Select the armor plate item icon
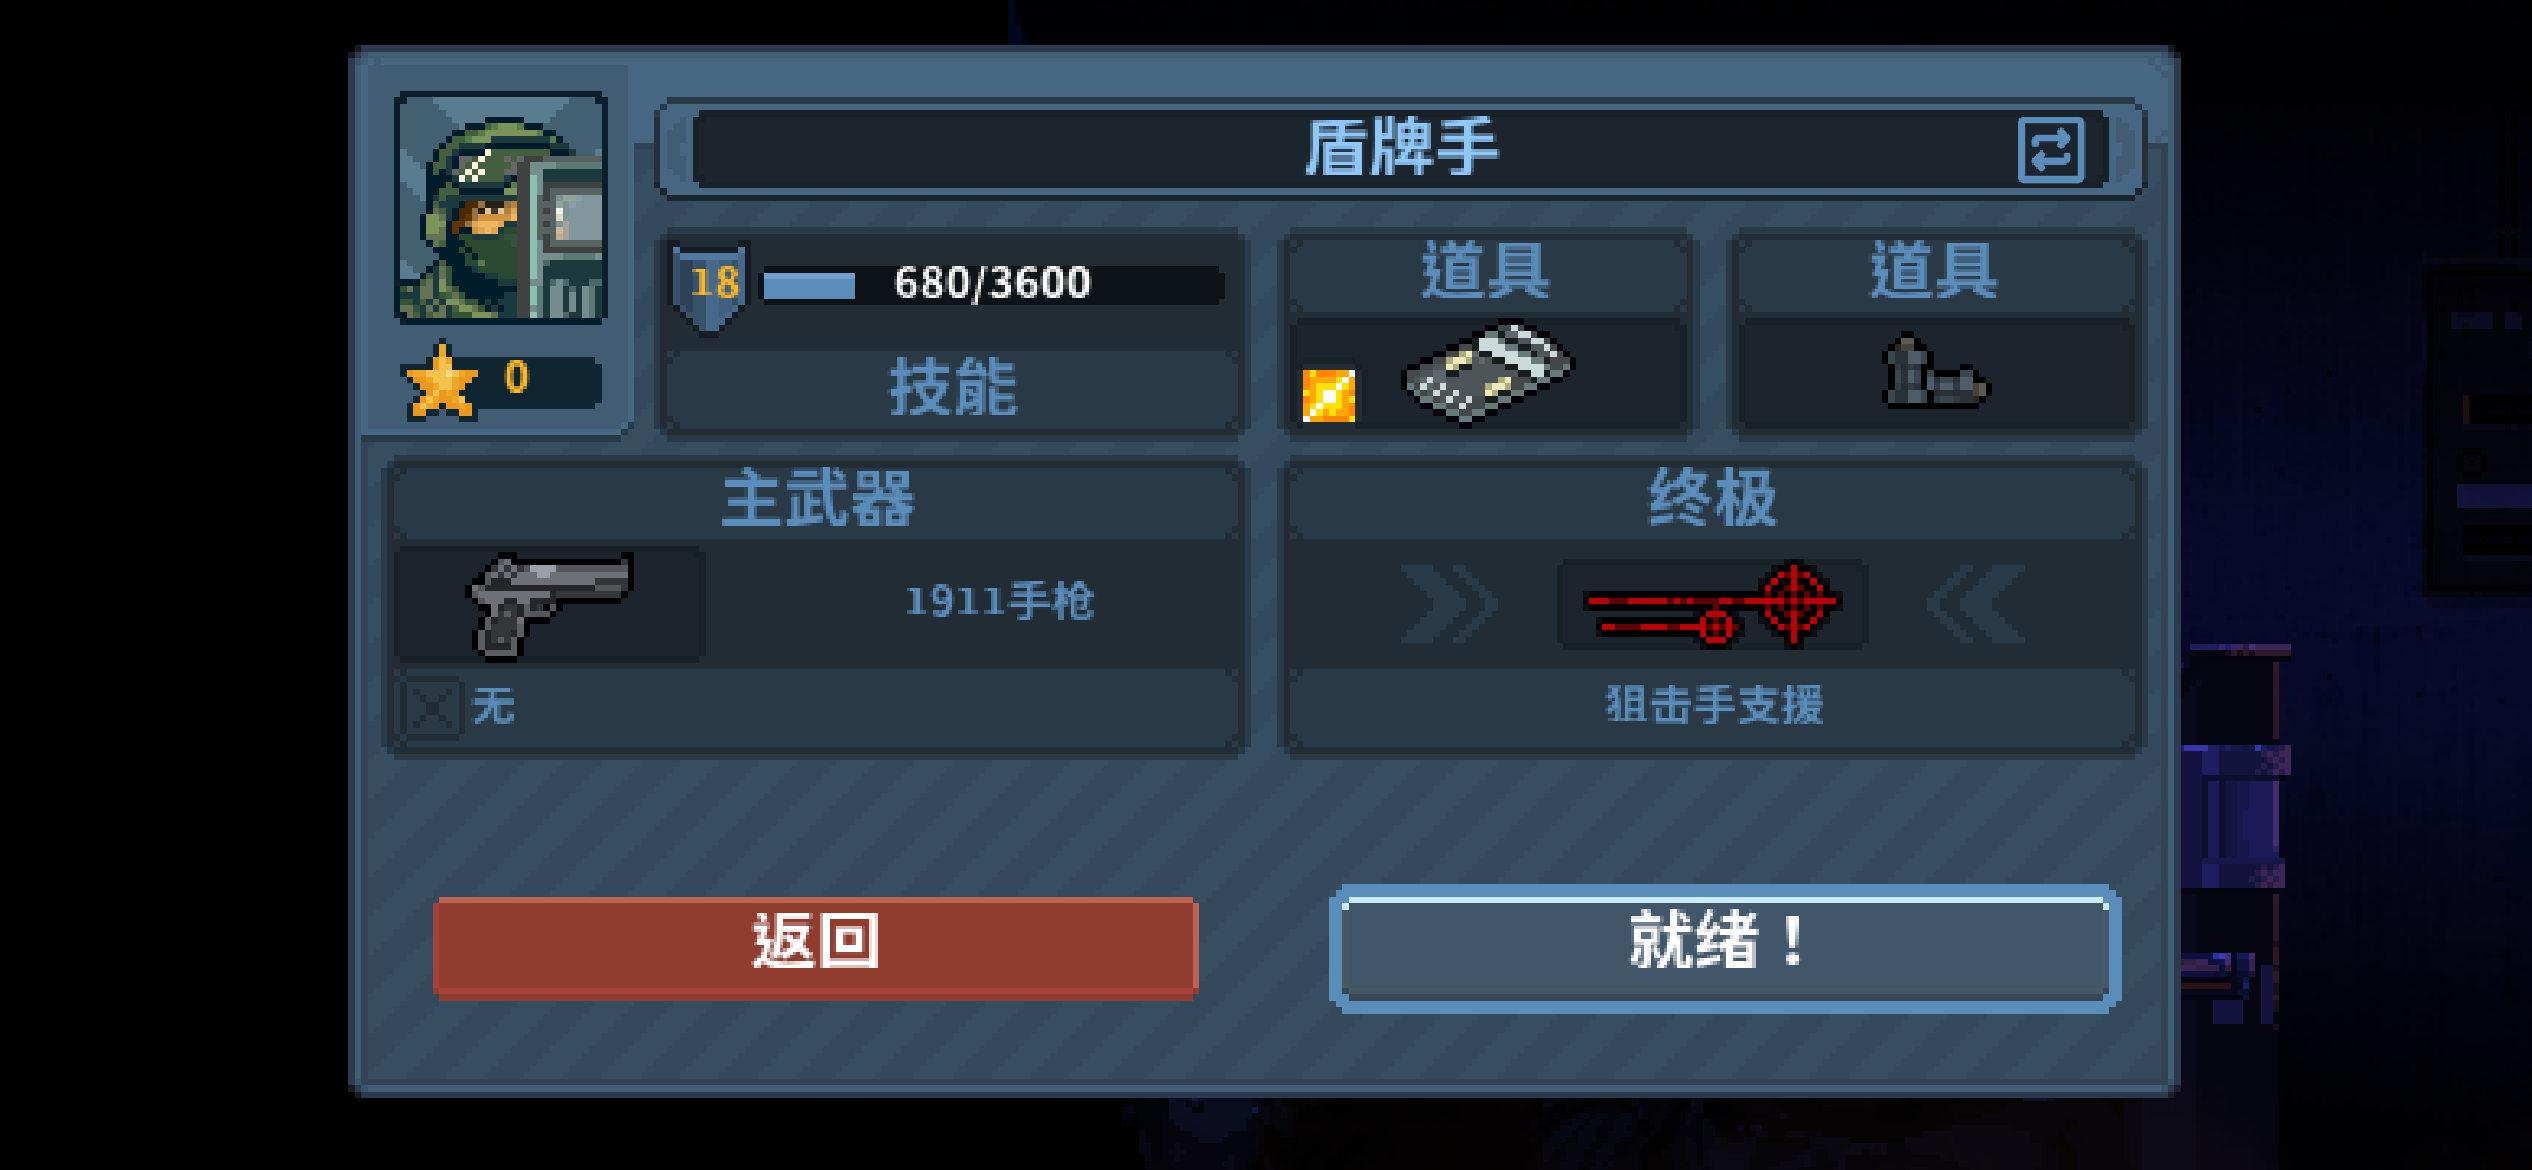 [x=1487, y=371]
